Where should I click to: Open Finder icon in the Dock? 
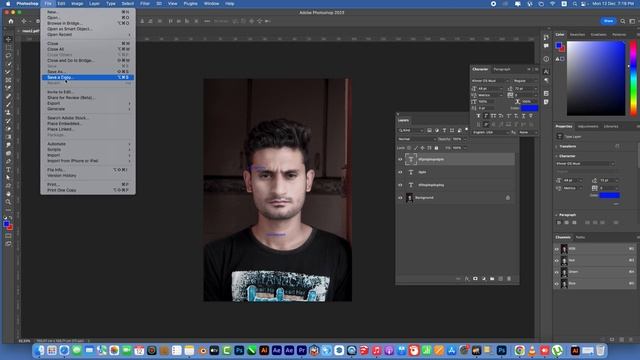point(39,351)
